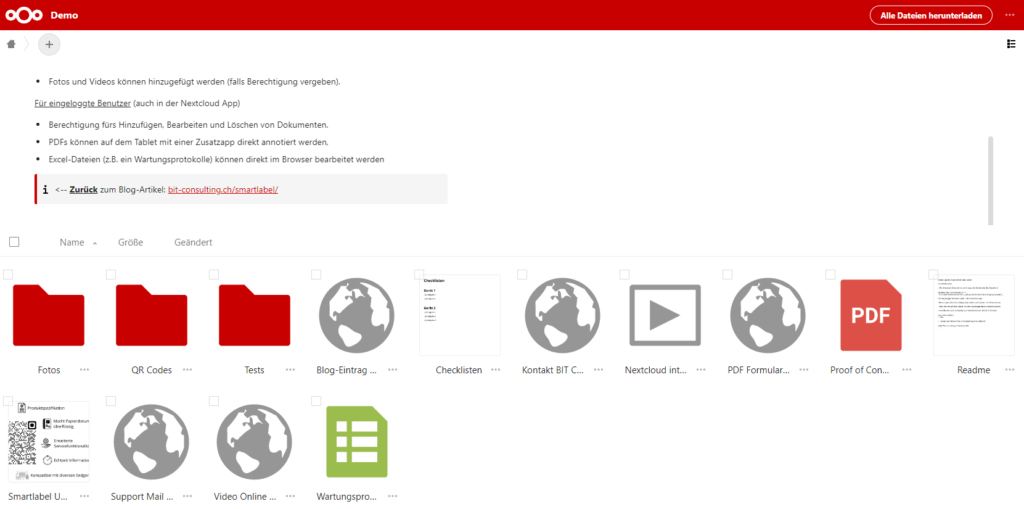1024x509 pixels.
Task: Click the description panel vertical scrollbar
Action: click(991, 180)
